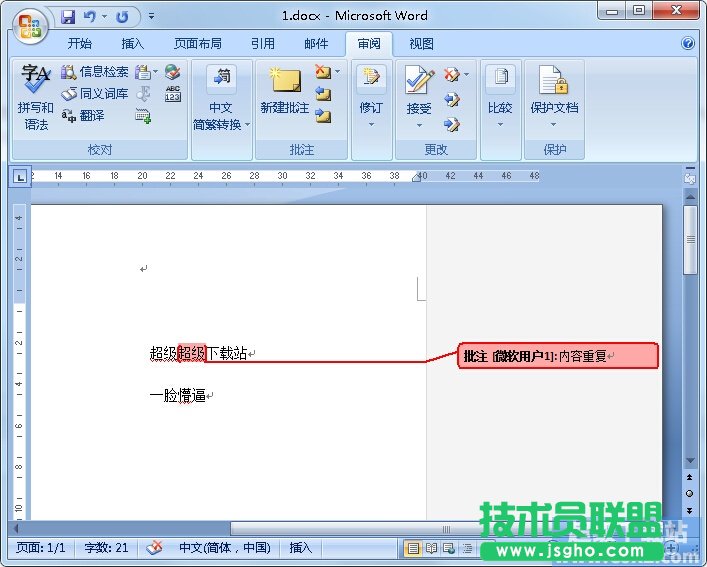707x567 pixels.
Task: Open the Insert (插入) ribbon tab
Action: pos(132,44)
